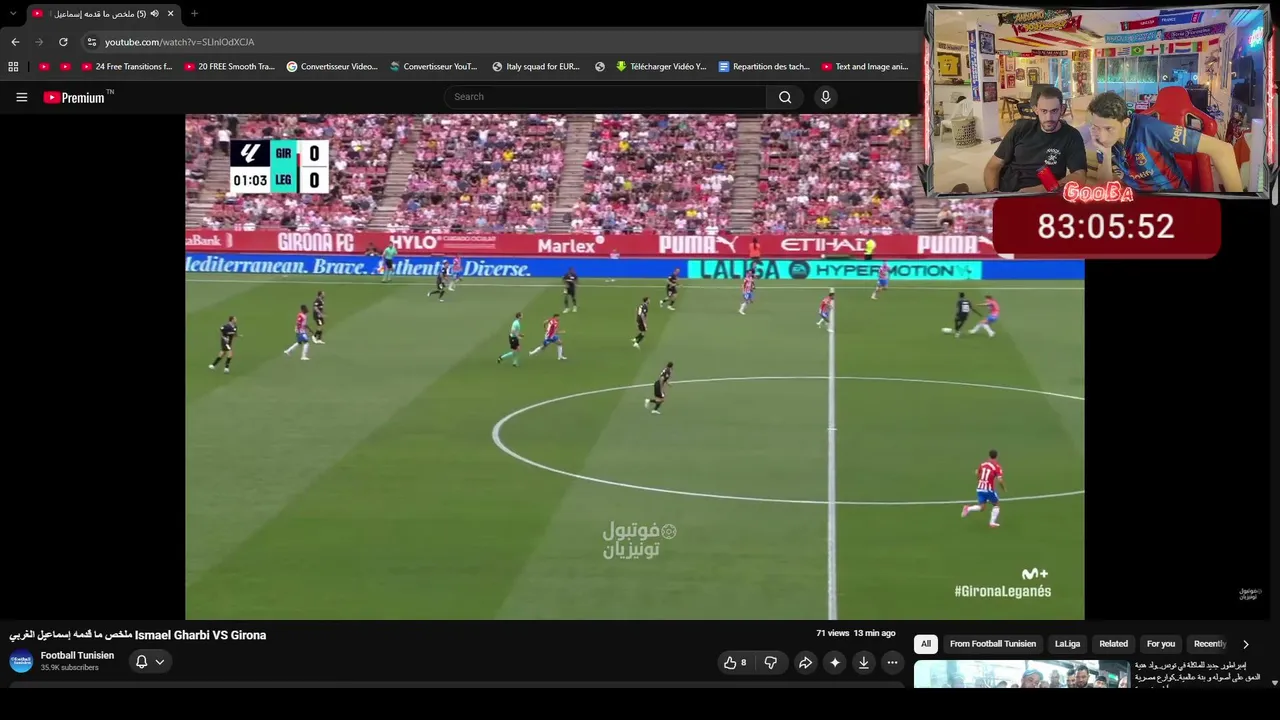Open the first YouTube bookmark icon

pyautogui.click(x=44, y=67)
